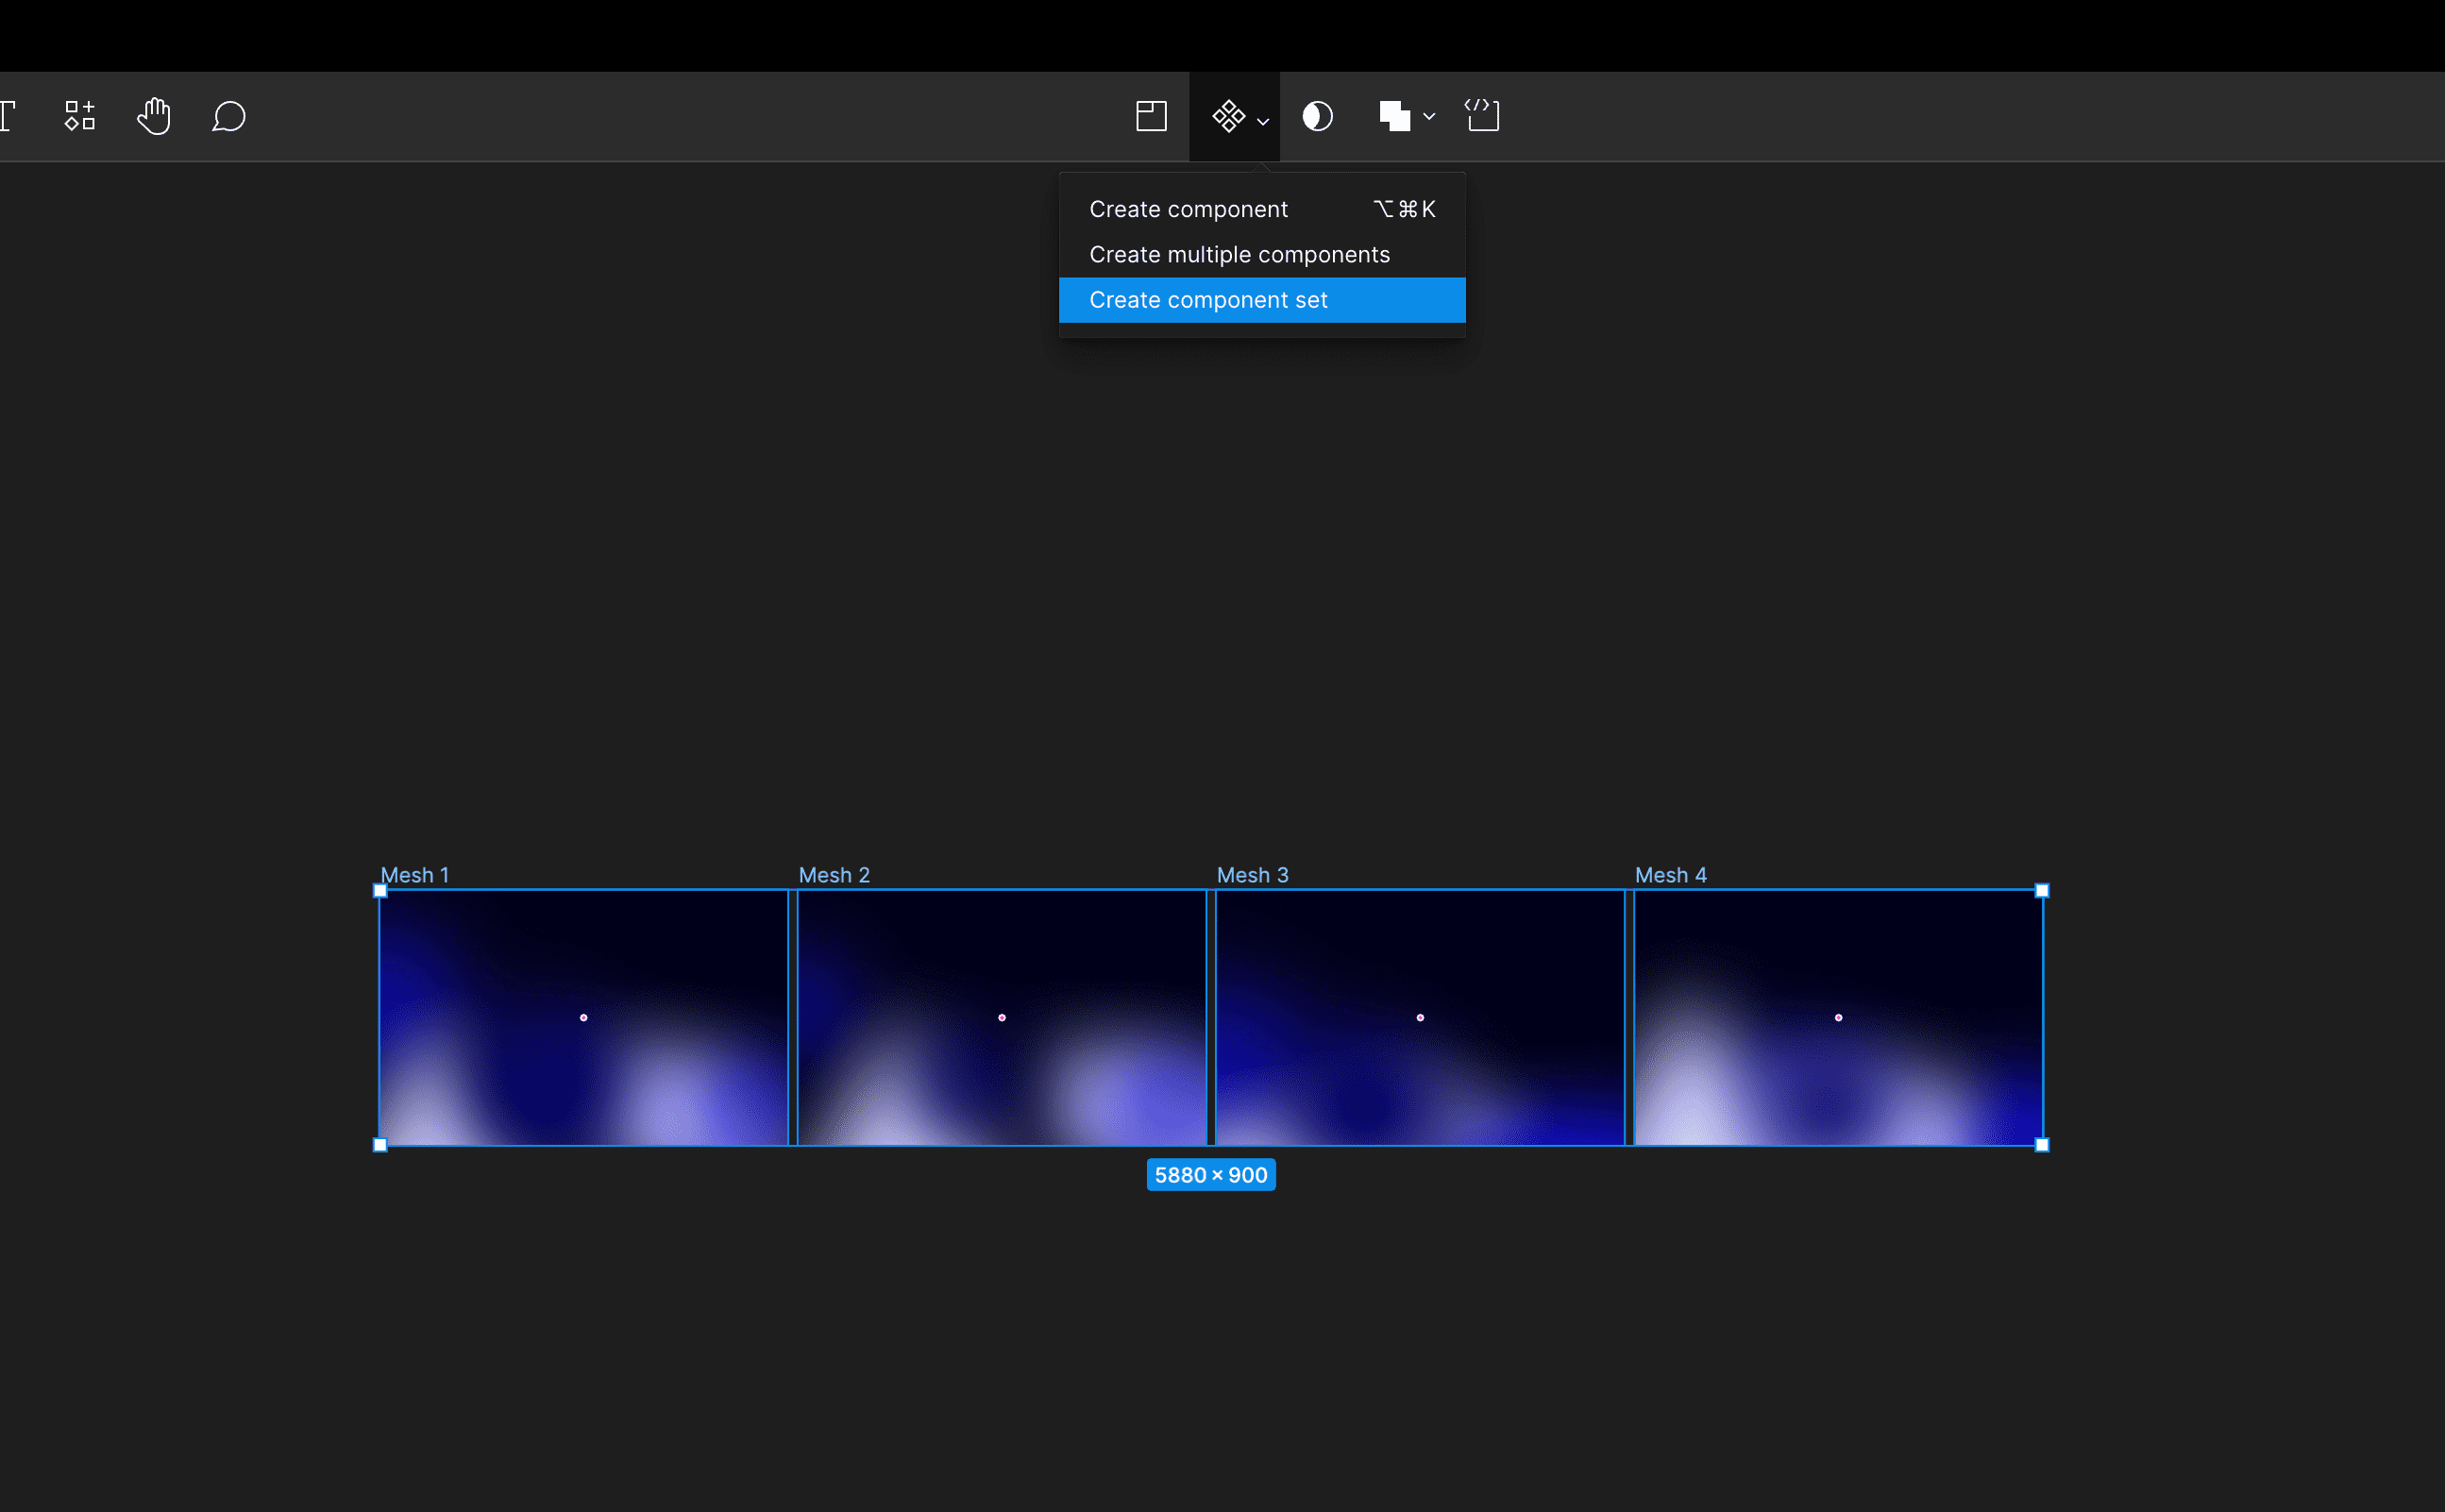Viewport: 2445px width, 1512px height.
Task: Click the 5880 × 900 size badge
Action: (1210, 1175)
